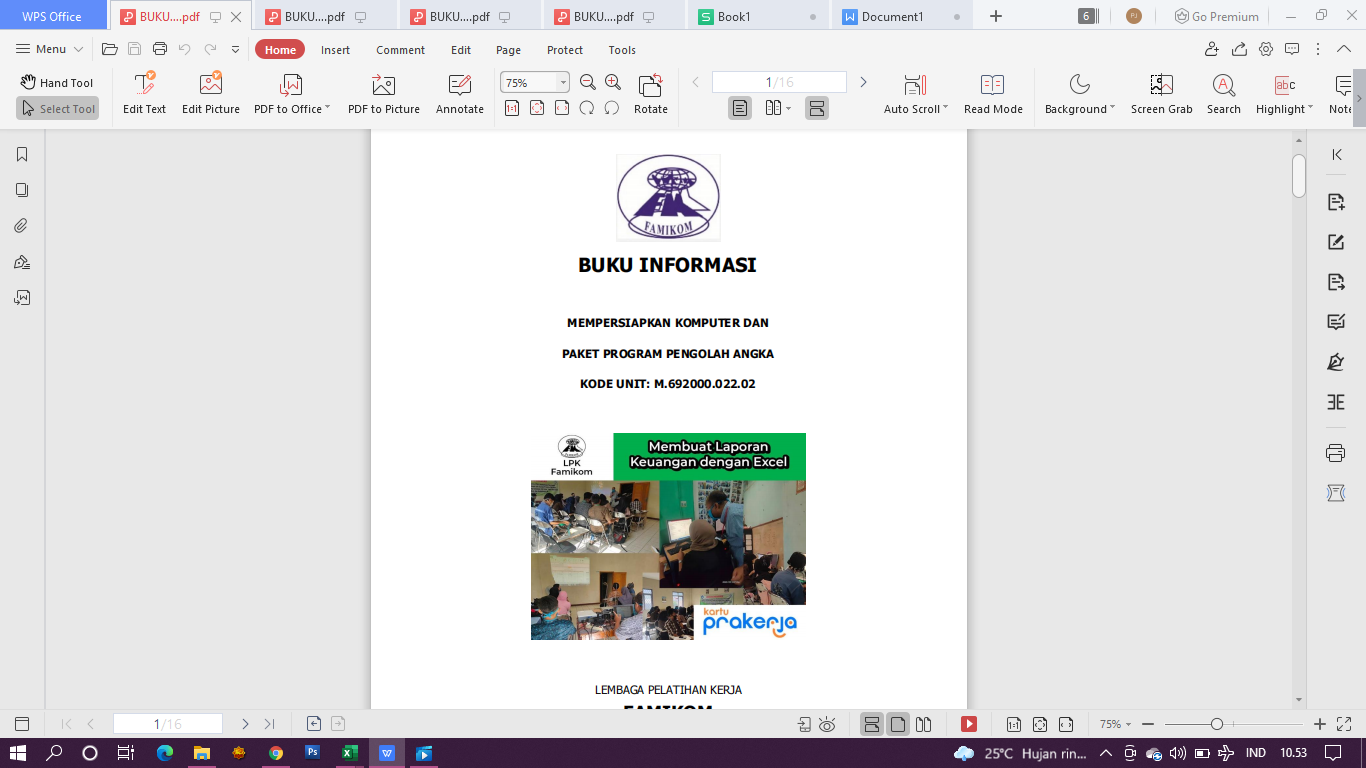
Task: Toggle continuous scrolling view in ribbon
Action: pyautogui.click(x=817, y=108)
